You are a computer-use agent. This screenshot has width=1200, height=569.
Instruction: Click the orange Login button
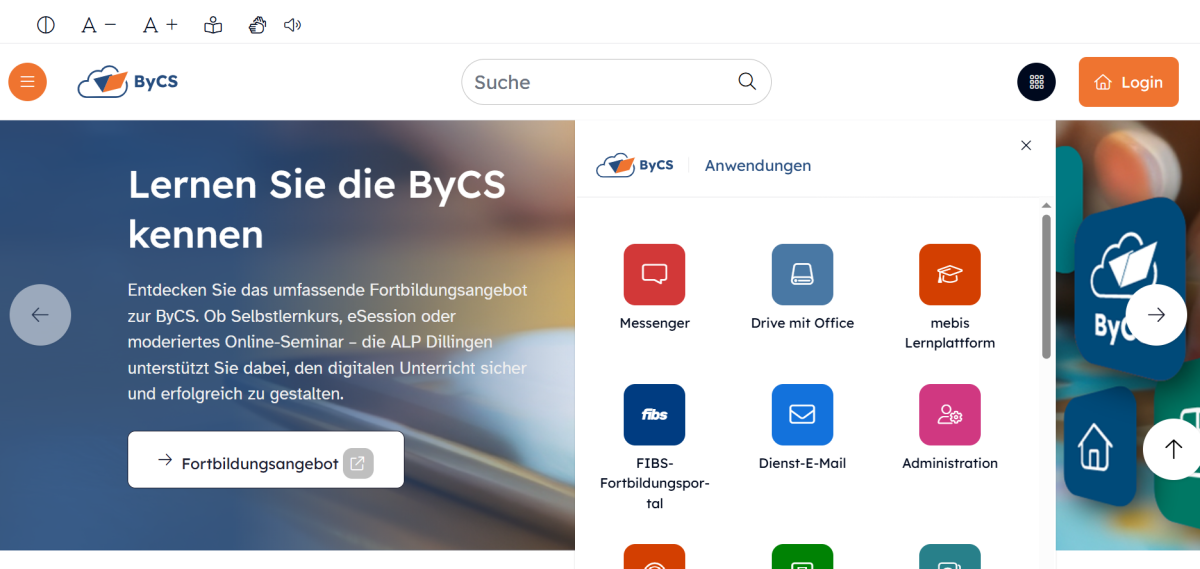click(x=1128, y=82)
